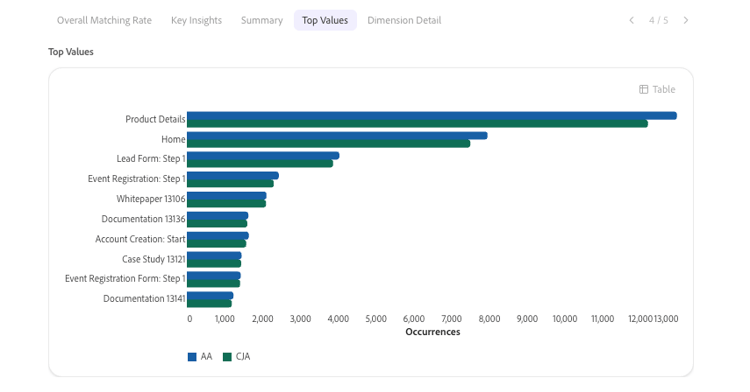The width and height of the screenshot is (750, 392).
Task: Select the CJA legend label
Action: click(243, 357)
